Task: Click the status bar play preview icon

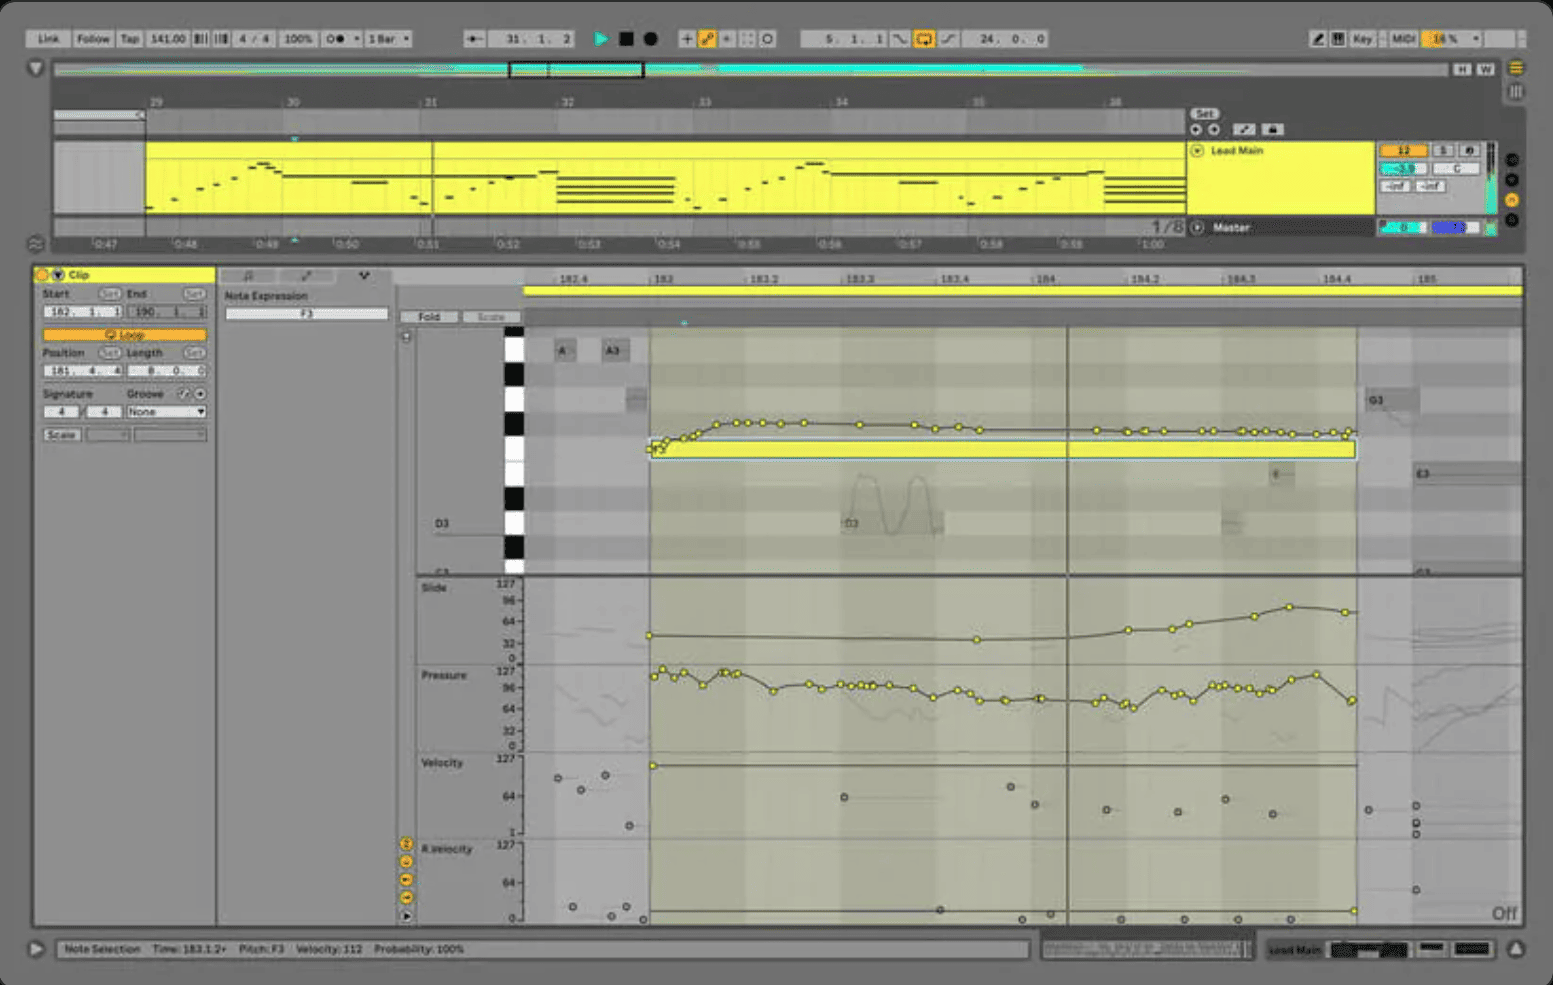Action: pyautogui.click(x=36, y=949)
